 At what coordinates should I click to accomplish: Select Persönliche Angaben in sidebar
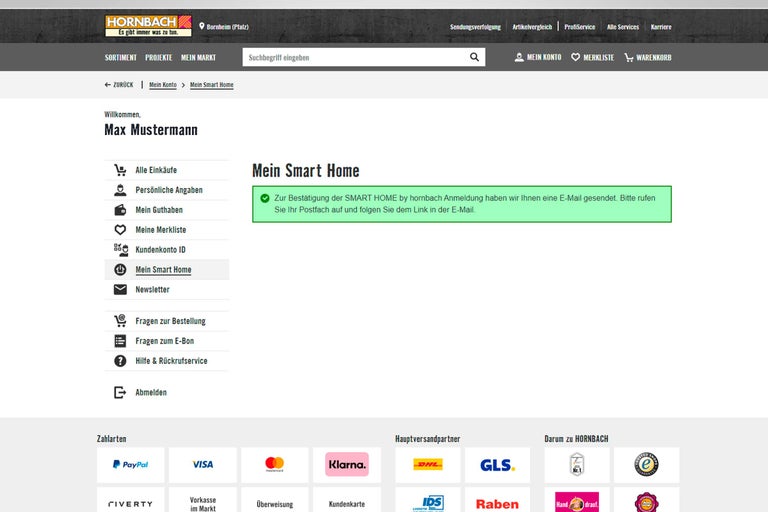pos(168,190)
